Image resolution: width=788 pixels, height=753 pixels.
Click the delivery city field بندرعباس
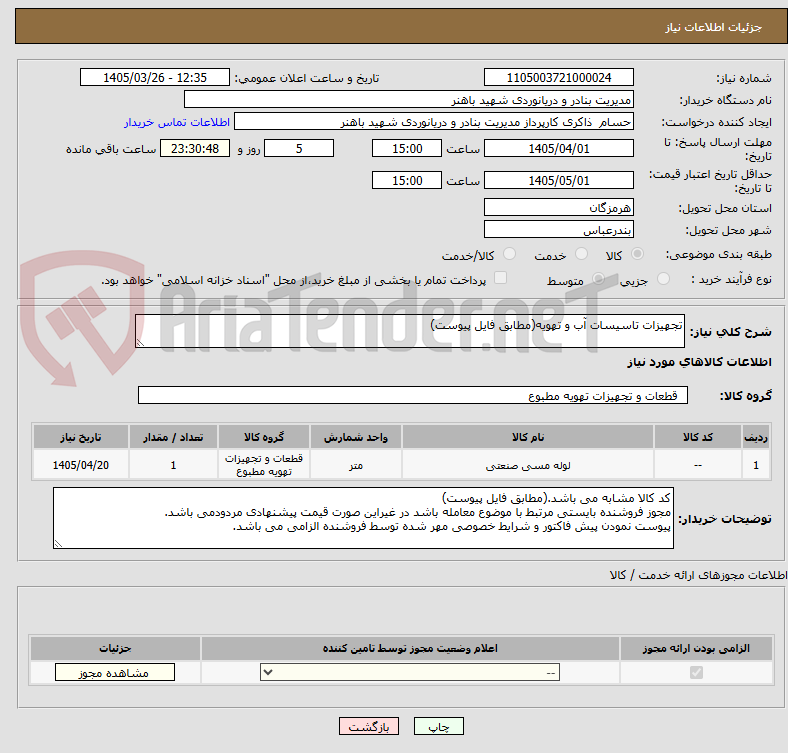558,229
